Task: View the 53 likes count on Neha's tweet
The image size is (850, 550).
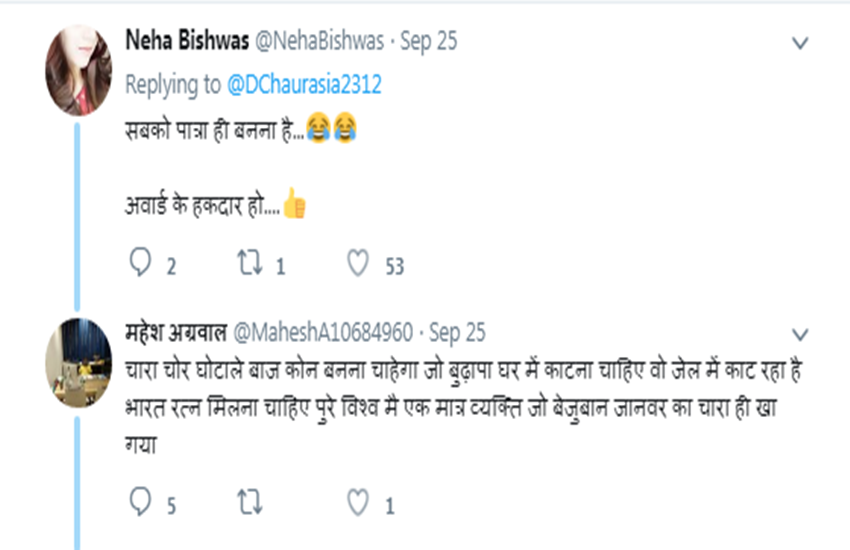Action: (x=394, y=266)
